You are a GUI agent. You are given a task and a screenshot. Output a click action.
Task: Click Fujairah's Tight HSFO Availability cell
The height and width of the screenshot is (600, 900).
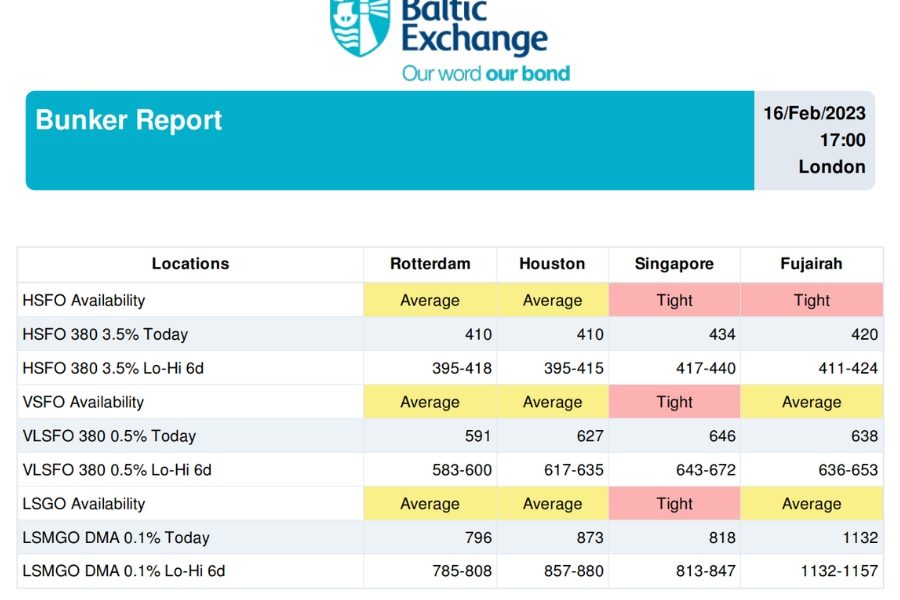pos(812,300)
